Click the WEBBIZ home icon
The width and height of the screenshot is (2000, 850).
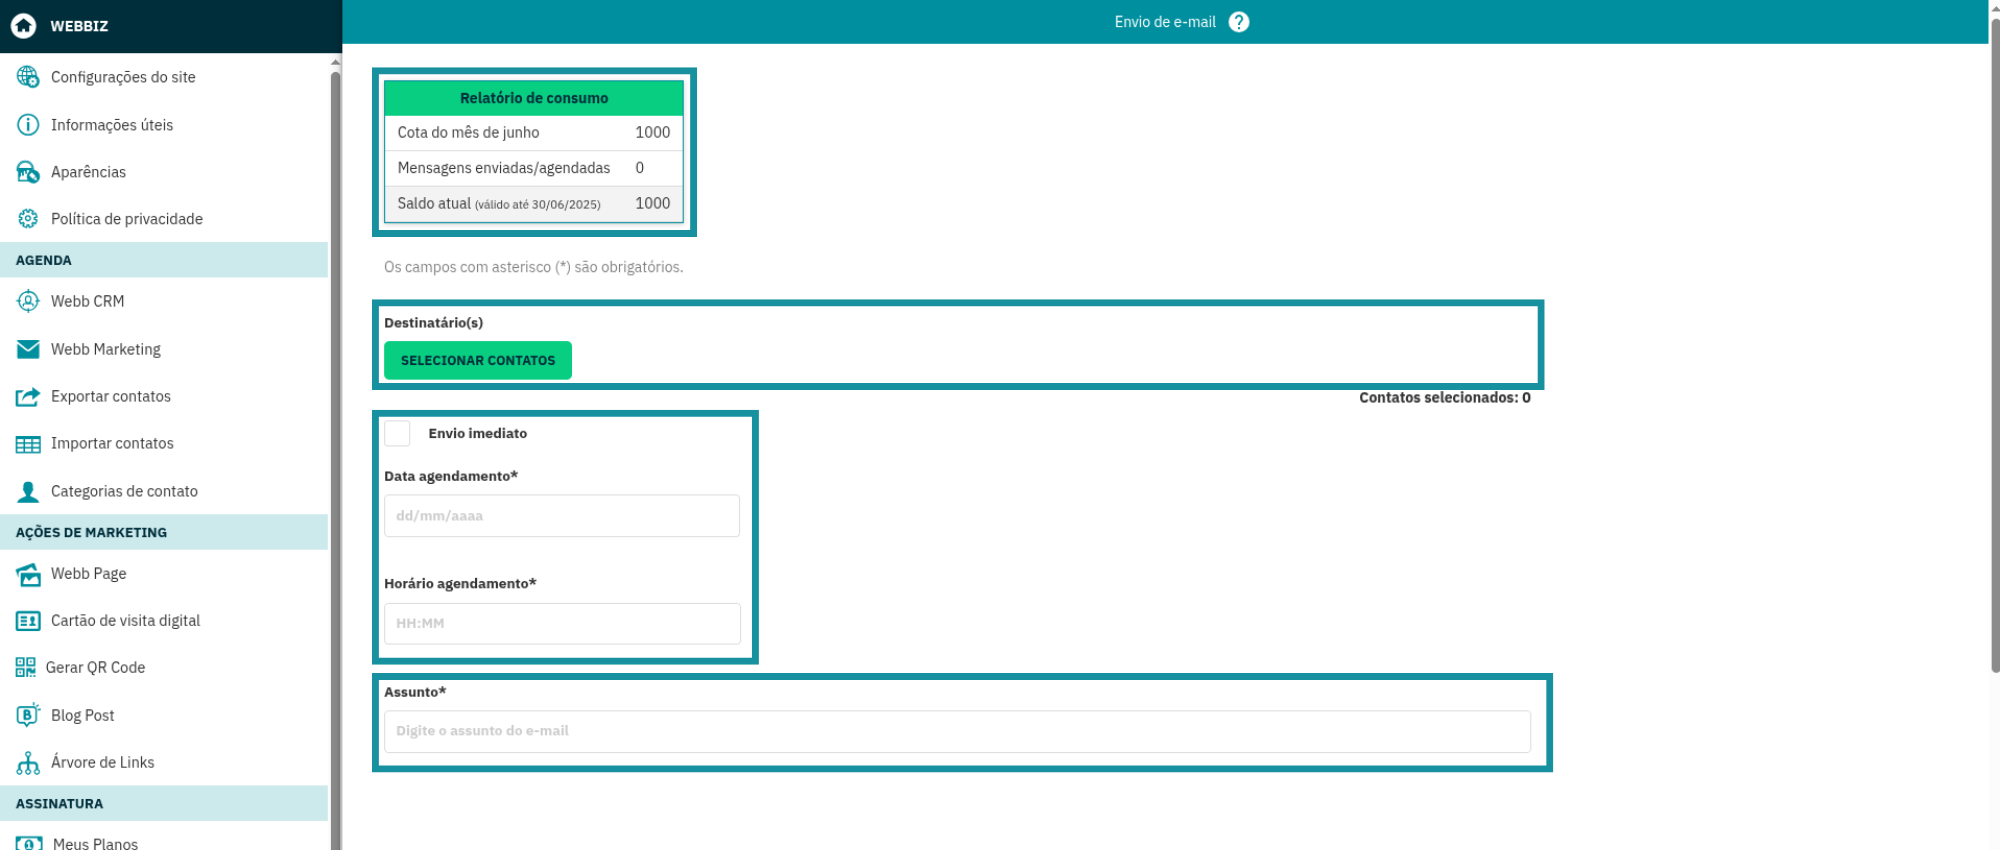point(24,26)
